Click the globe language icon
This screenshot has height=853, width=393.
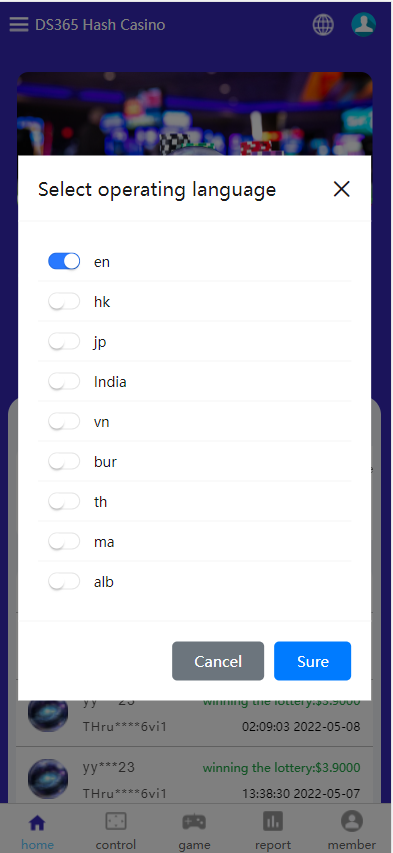(x=323, y=24)
